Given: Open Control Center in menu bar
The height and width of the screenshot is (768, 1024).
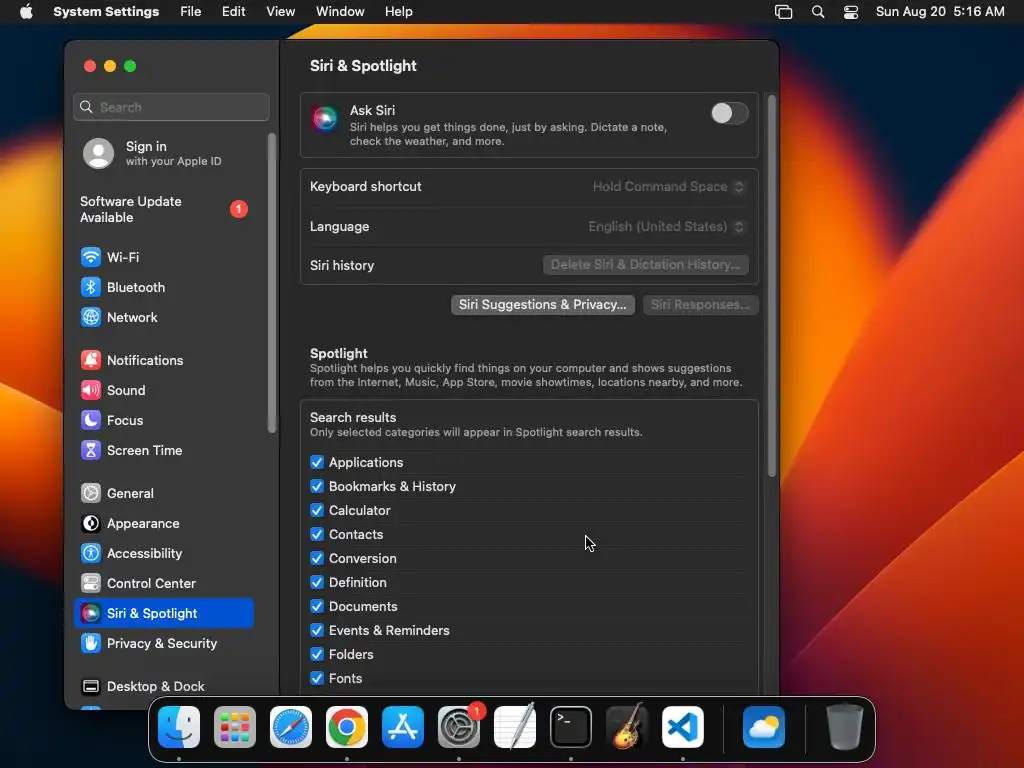Looking at the screenshot, I should tap(851, 12).
